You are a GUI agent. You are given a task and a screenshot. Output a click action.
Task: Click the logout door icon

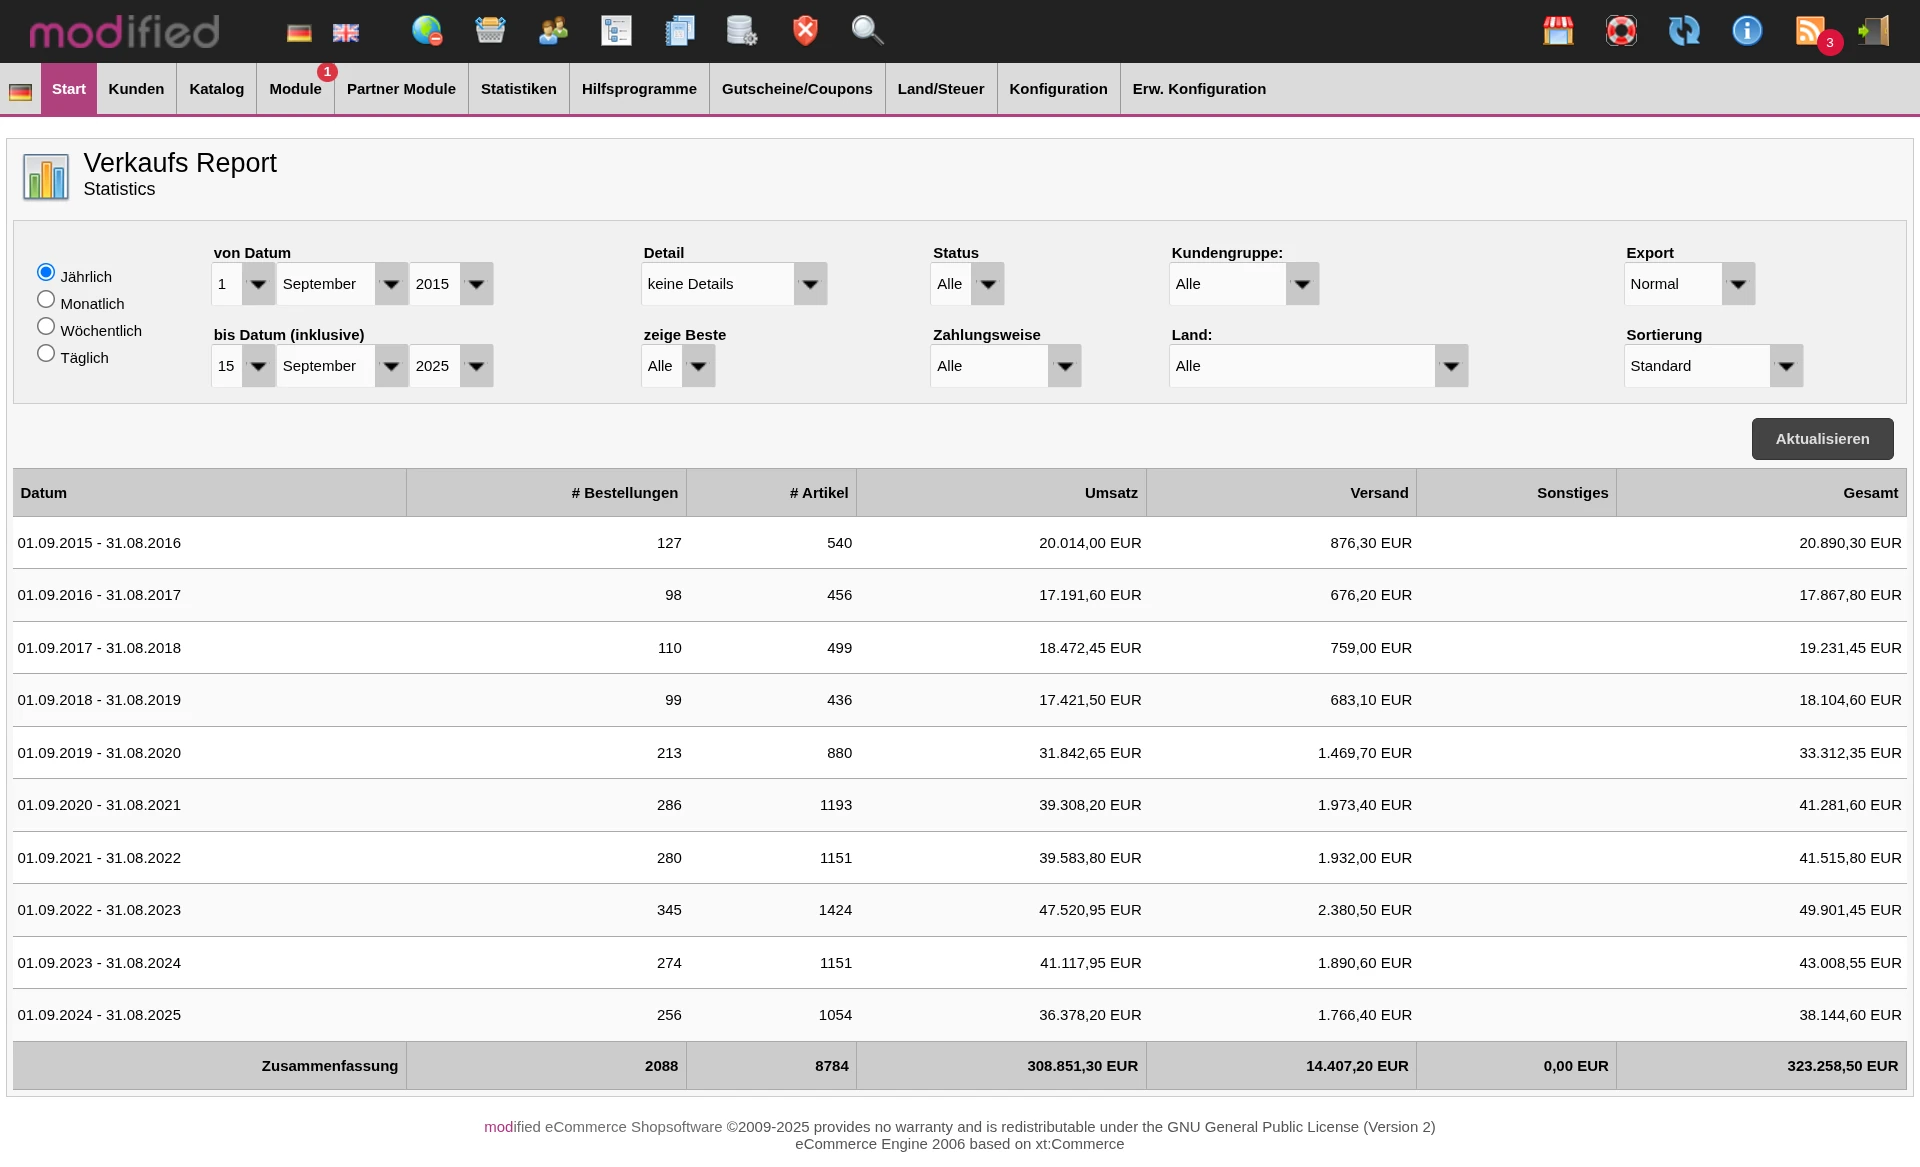(x=1874, y=30)
